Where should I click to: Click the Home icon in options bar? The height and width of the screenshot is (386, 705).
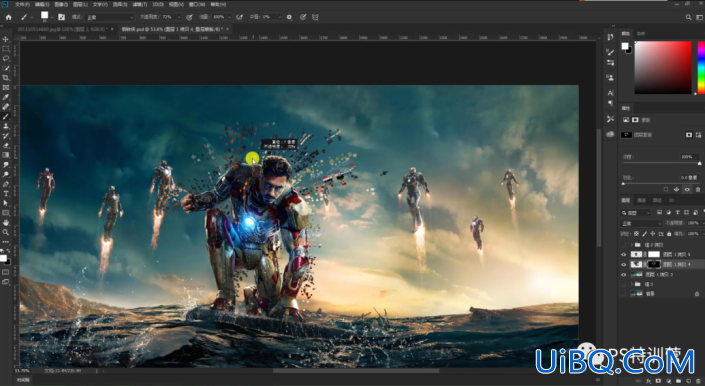[9, 17]
